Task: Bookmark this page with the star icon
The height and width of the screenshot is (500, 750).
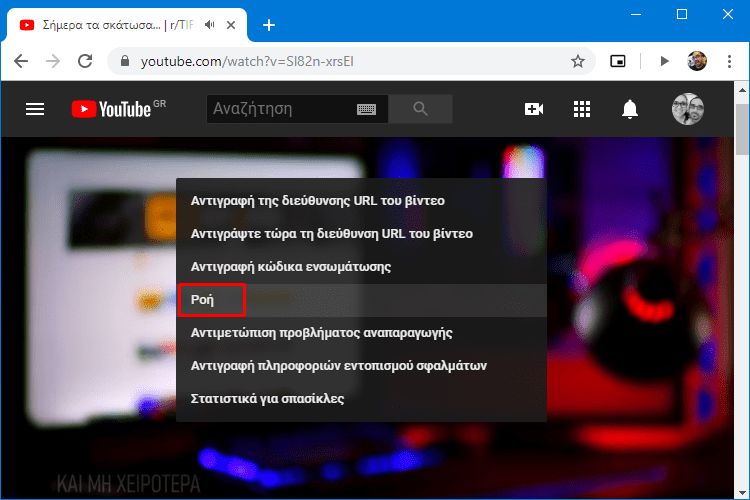Action: click(578, 61)
